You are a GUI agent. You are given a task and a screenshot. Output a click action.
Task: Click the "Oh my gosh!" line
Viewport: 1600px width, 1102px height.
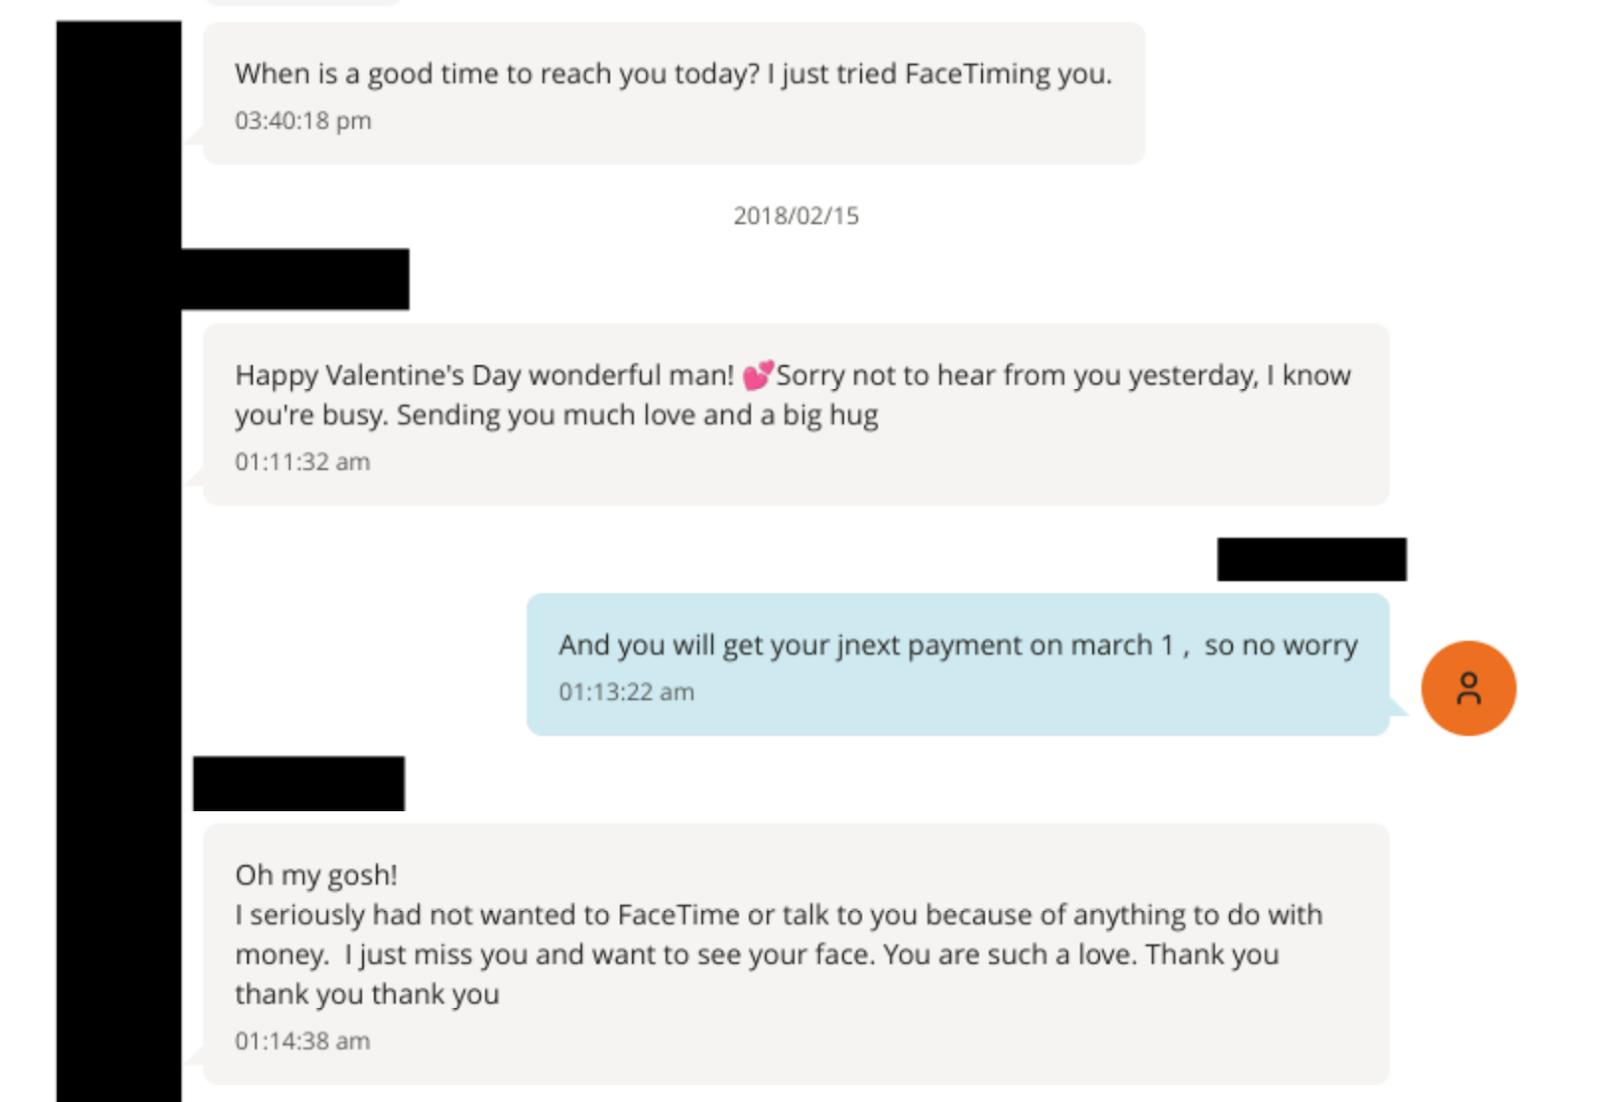[x=316, y=875]
